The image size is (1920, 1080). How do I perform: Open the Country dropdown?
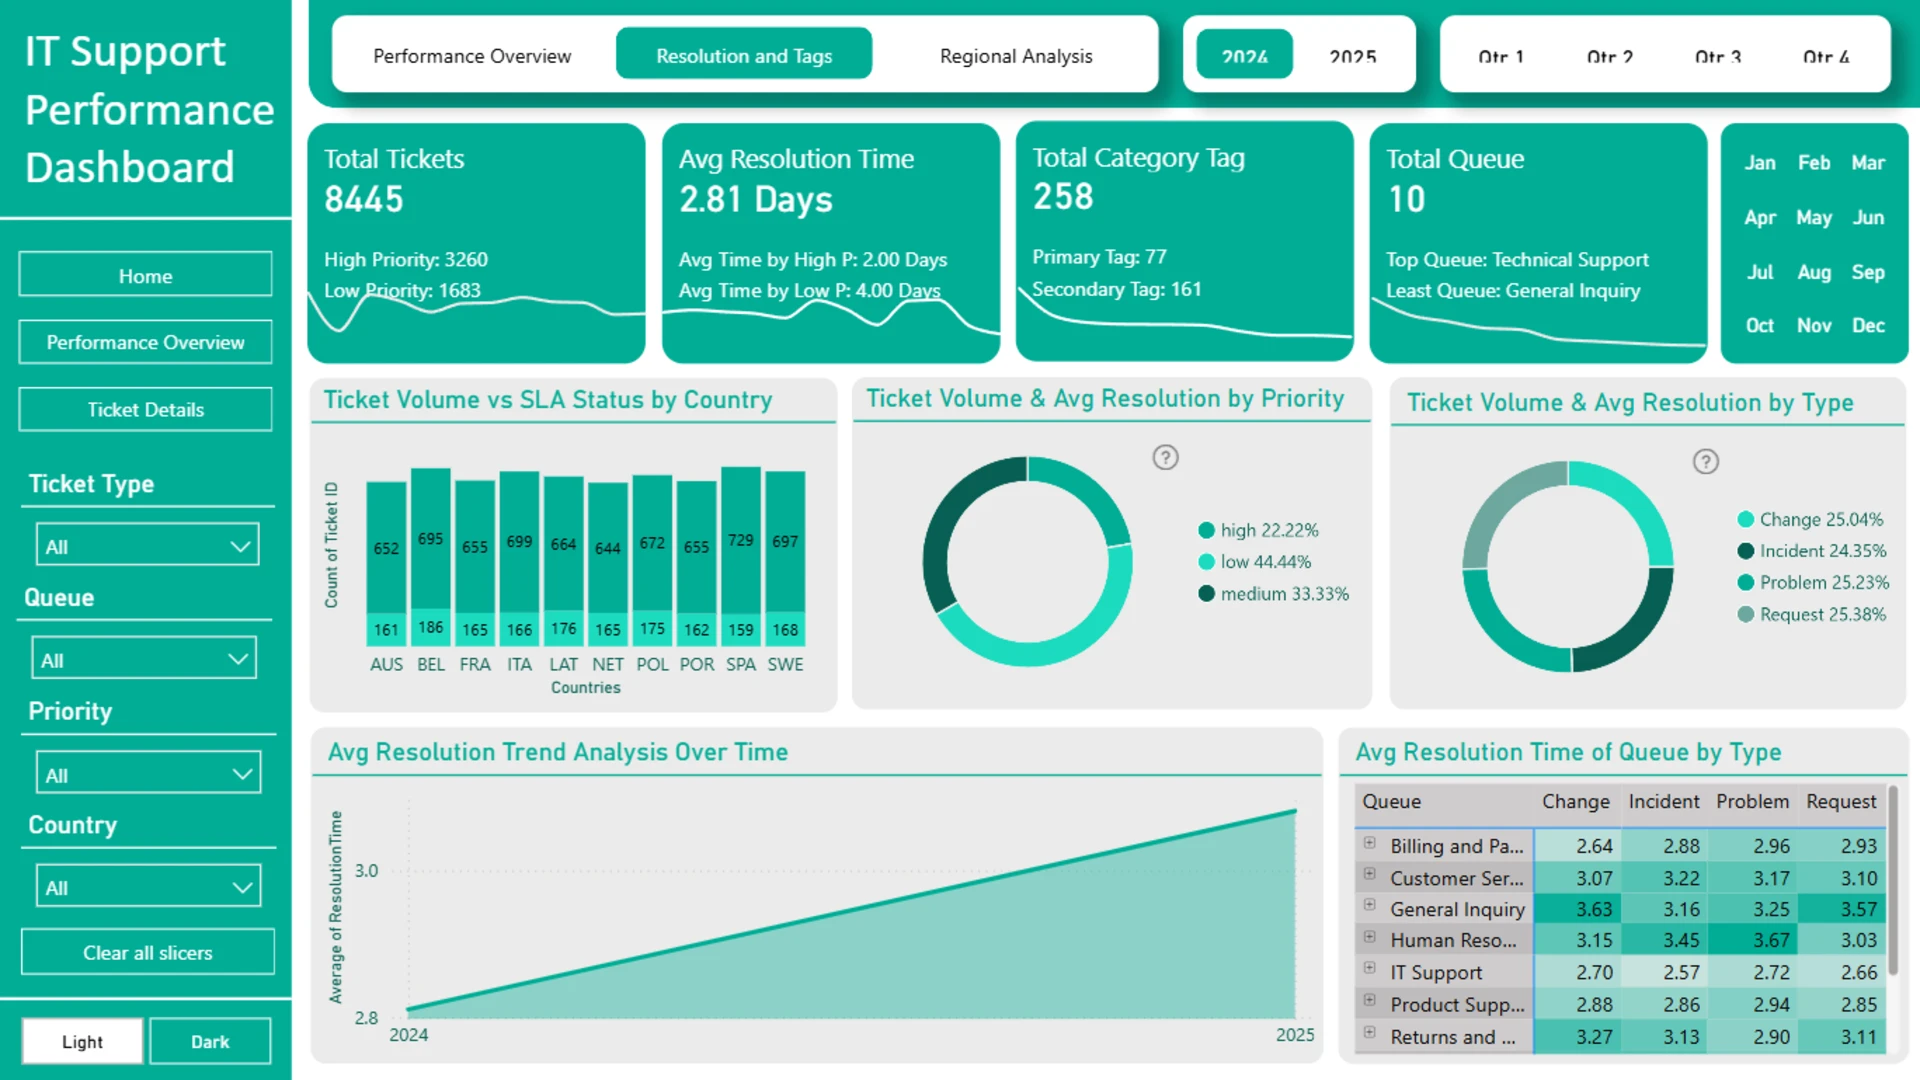click(x=147, y=887)
